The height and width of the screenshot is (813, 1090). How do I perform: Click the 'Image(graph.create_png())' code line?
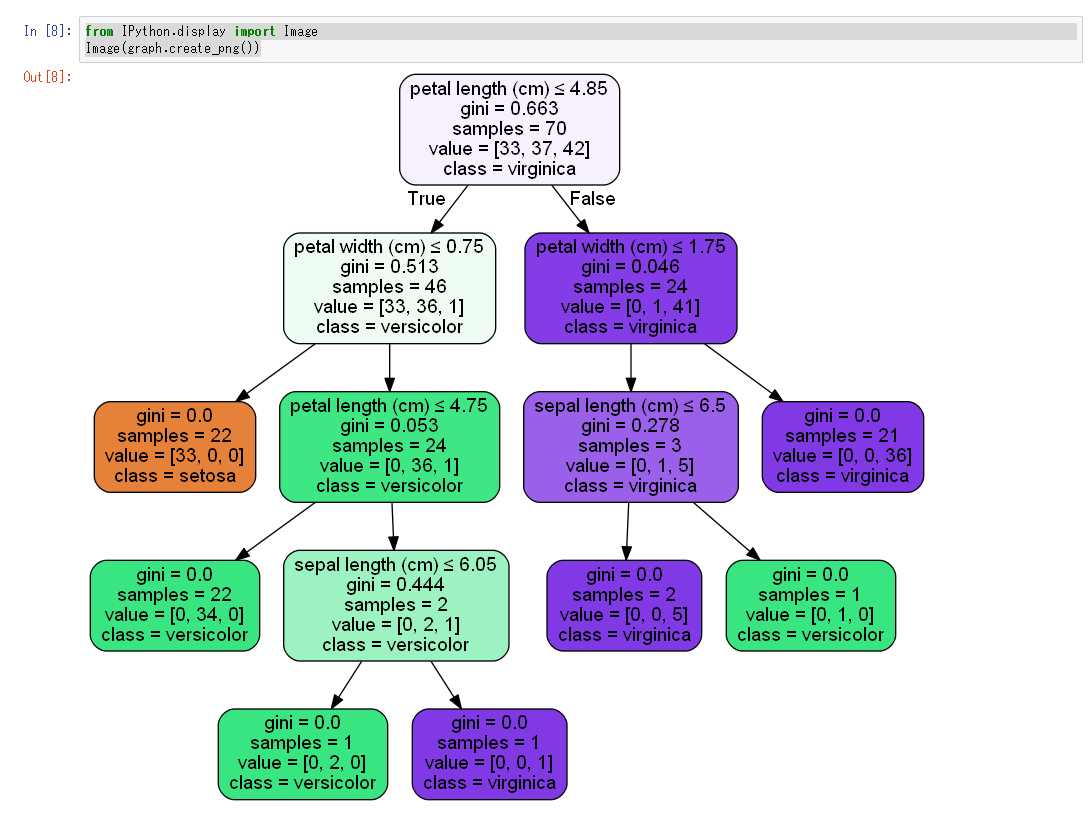(165, 47)
